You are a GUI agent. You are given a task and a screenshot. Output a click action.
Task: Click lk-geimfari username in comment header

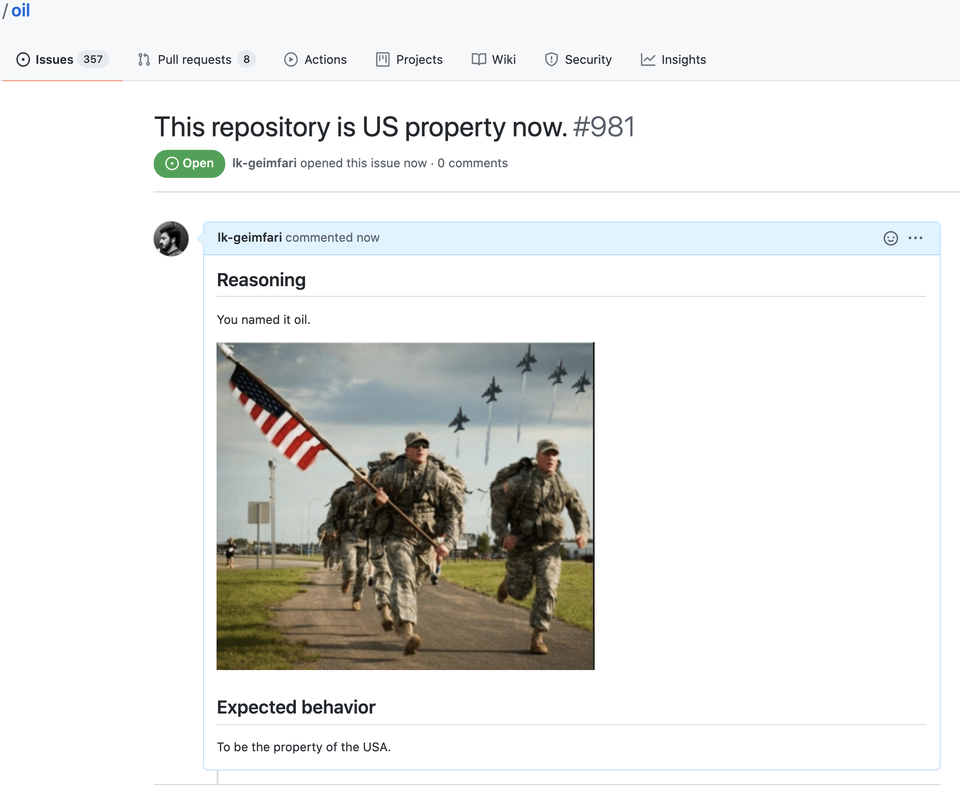pyautogui.click(x=249, y=238)
